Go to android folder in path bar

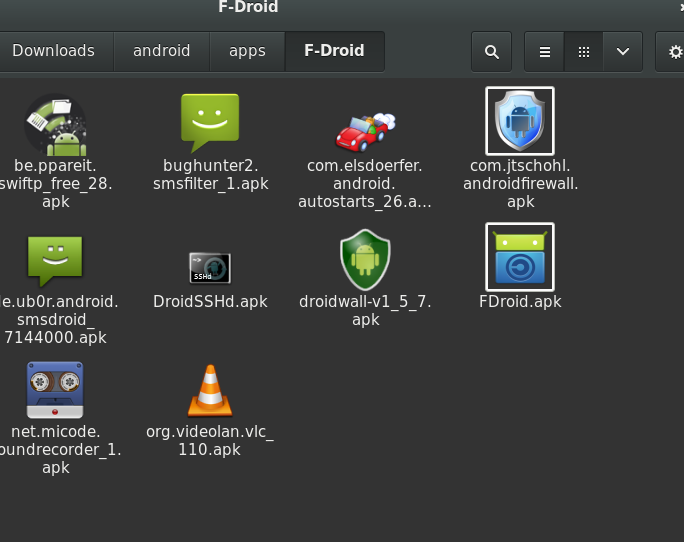tap(161, 51)
